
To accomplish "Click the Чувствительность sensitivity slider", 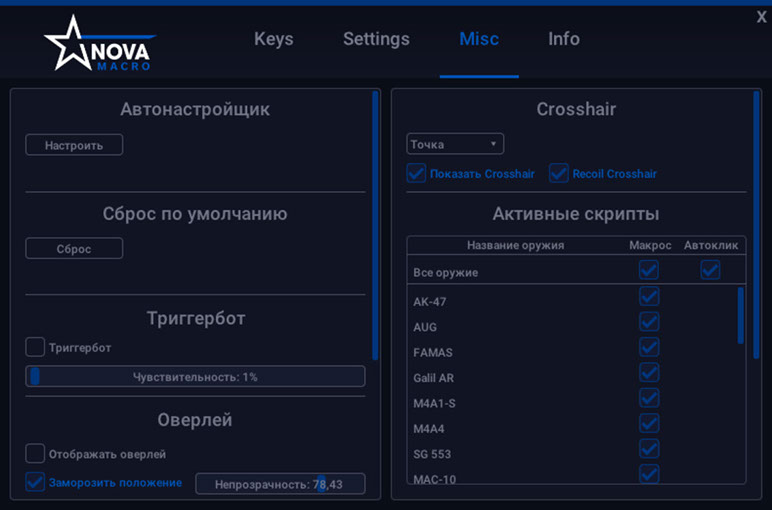I will tap(195, 377).
